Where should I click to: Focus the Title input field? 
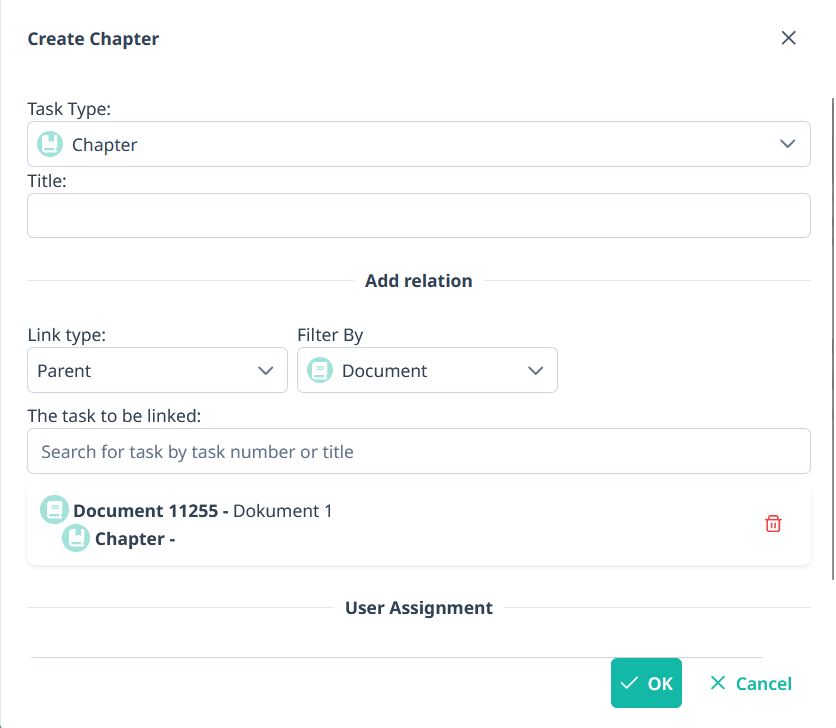pyautogui.click(x=418, y=216)
